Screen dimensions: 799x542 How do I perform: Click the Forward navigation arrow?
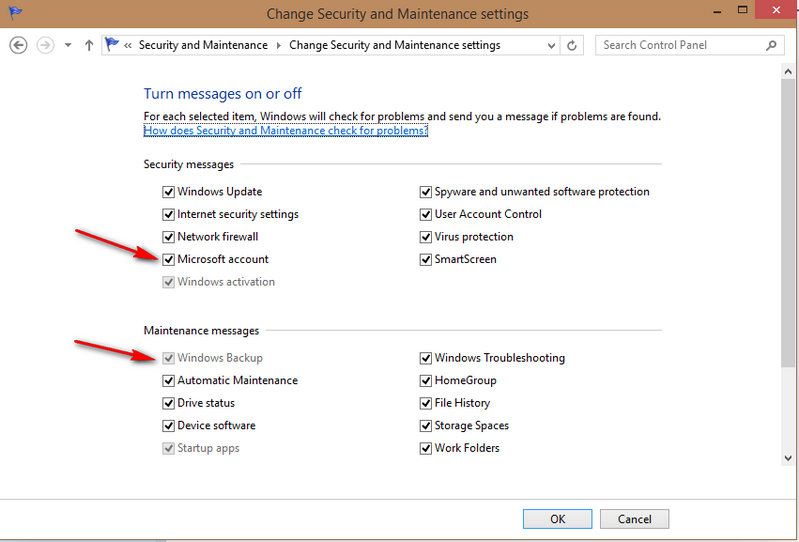pos(44,45)
